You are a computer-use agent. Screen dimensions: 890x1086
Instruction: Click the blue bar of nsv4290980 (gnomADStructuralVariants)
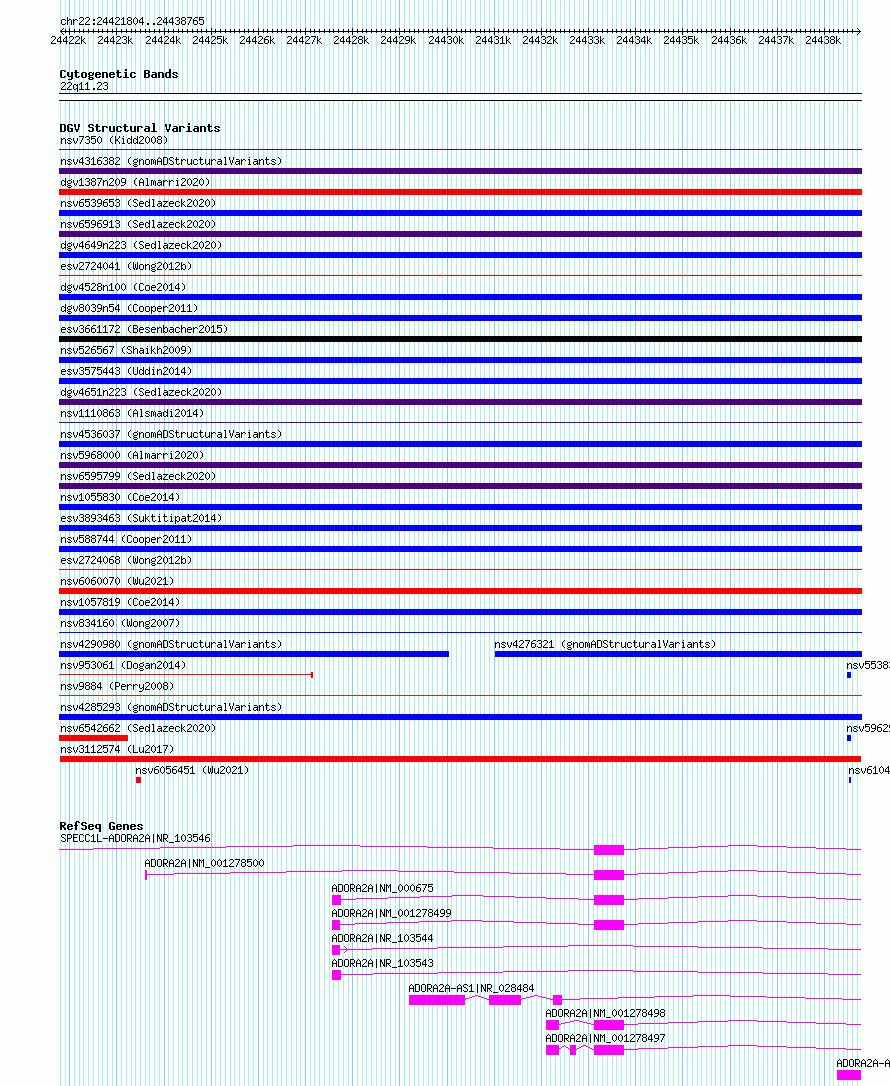click(x=254, y=654)
